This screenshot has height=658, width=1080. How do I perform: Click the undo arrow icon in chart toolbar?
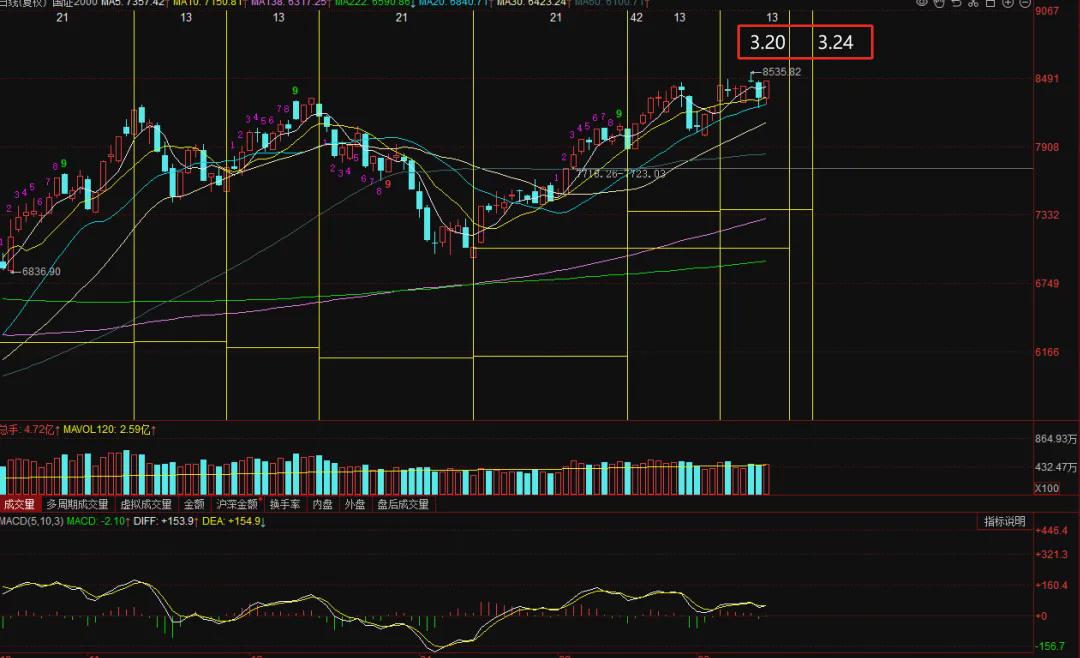tap(956, 3)
